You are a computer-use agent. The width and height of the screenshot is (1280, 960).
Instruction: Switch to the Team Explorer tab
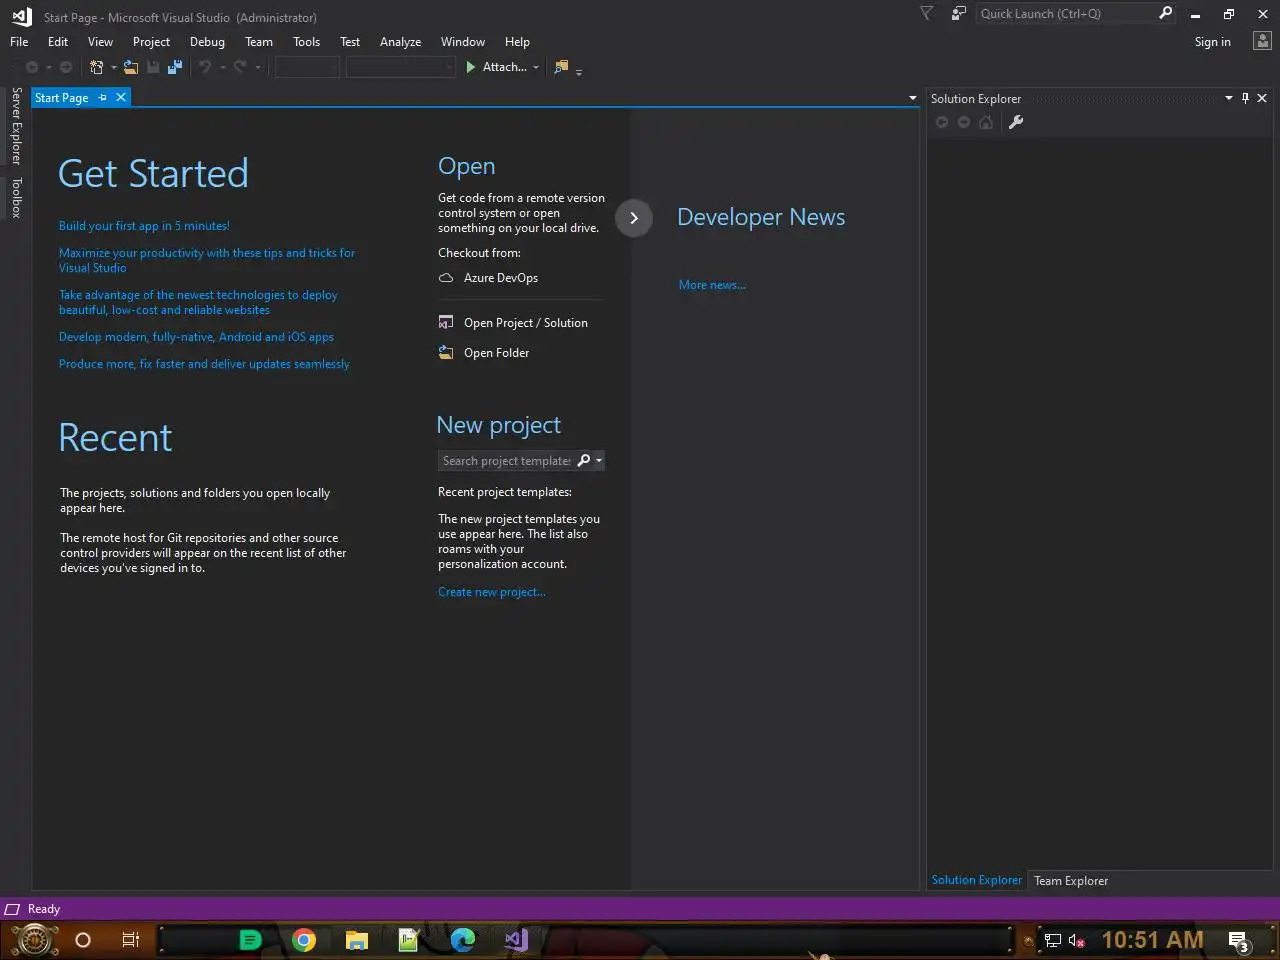pyautogui.click(x=1071, y=881)
